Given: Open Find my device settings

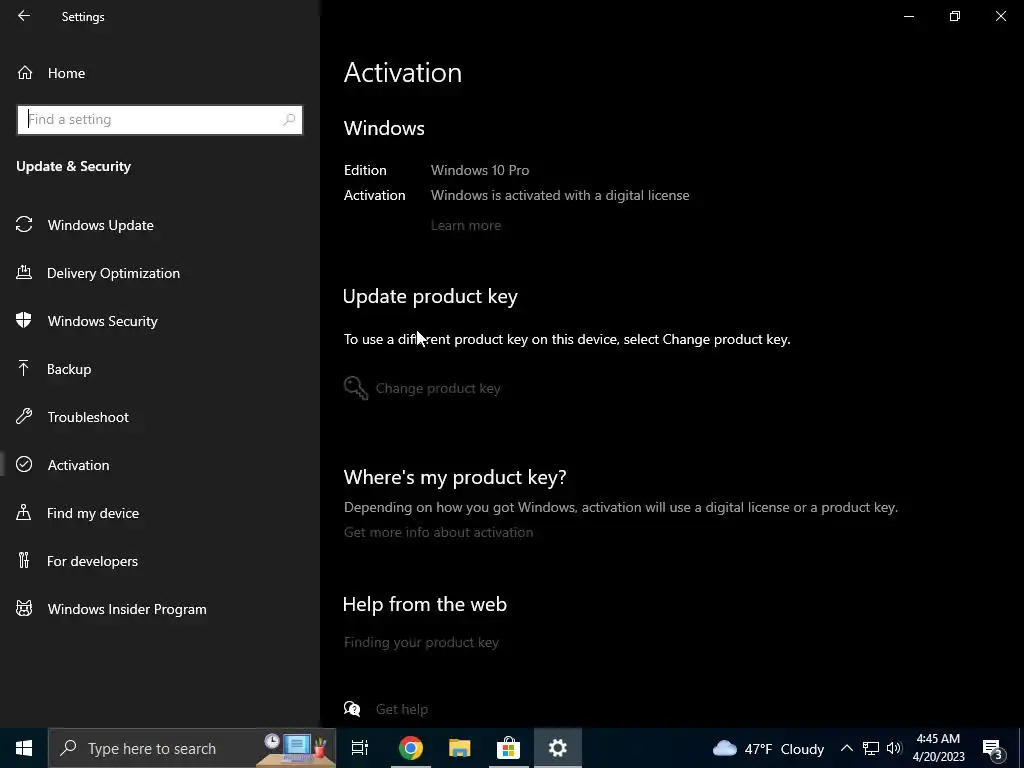Looking at the screenshot, I should click(x=93, y=513).
